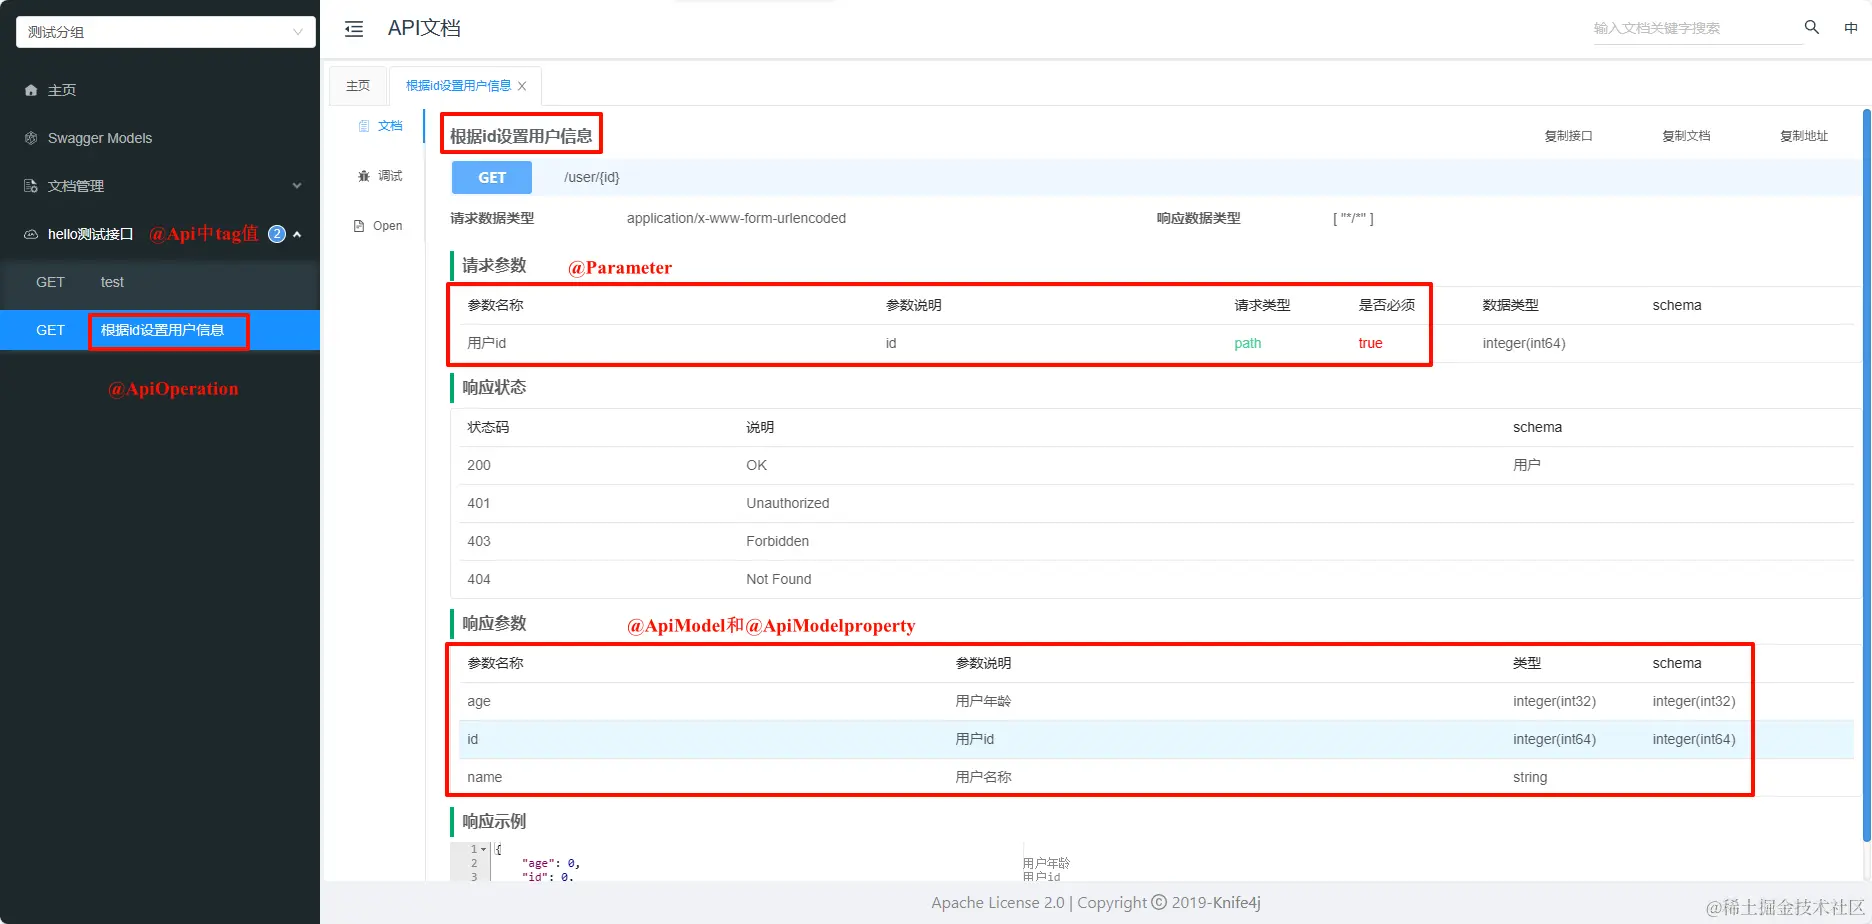
Task: Click the Open file icon
Action: click(359, 226)
